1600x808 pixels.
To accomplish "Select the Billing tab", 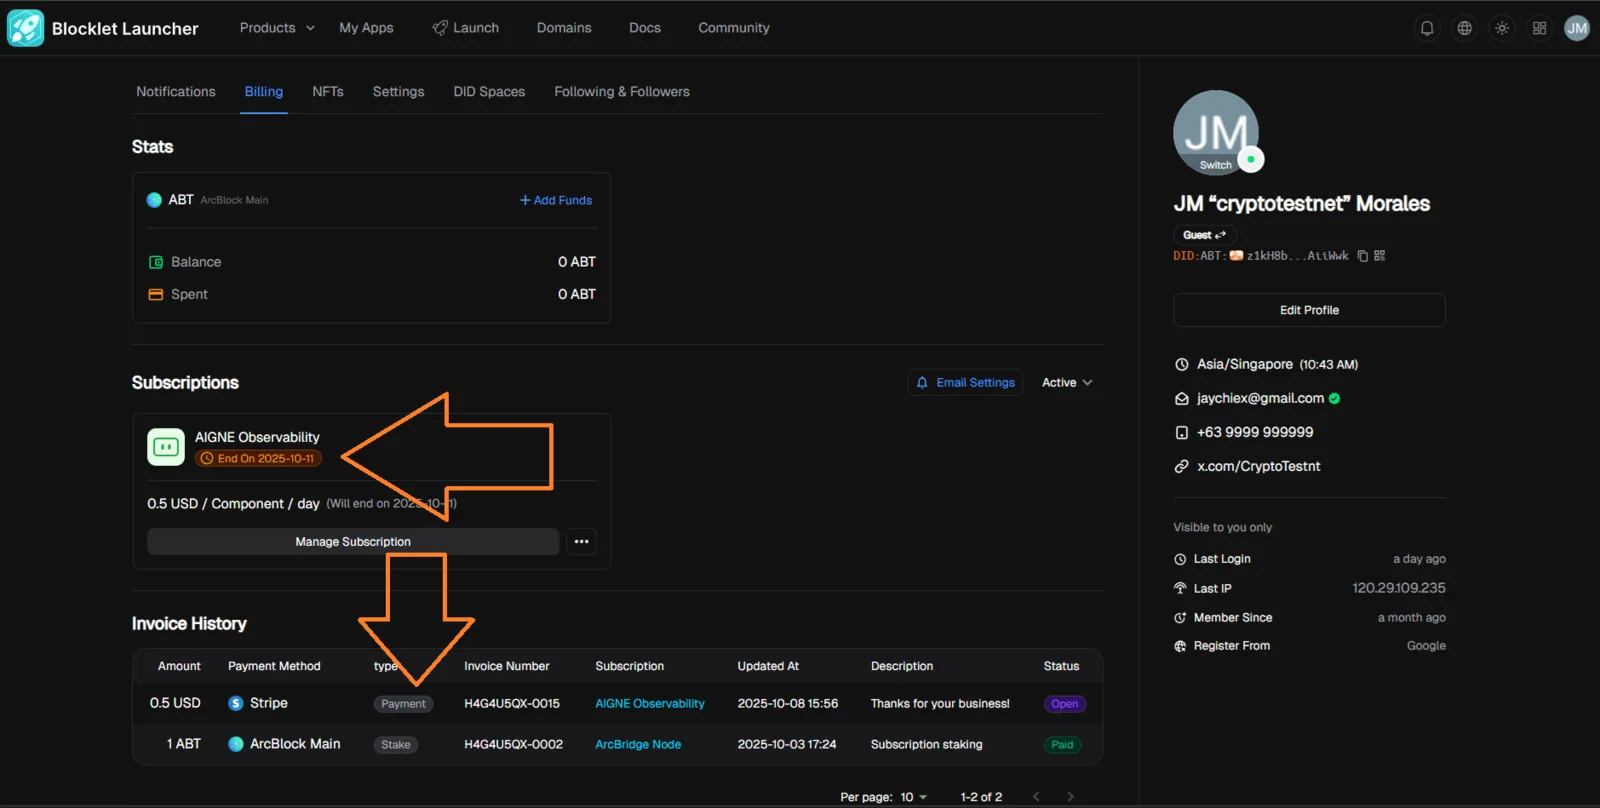I will (x=264, y=92).
